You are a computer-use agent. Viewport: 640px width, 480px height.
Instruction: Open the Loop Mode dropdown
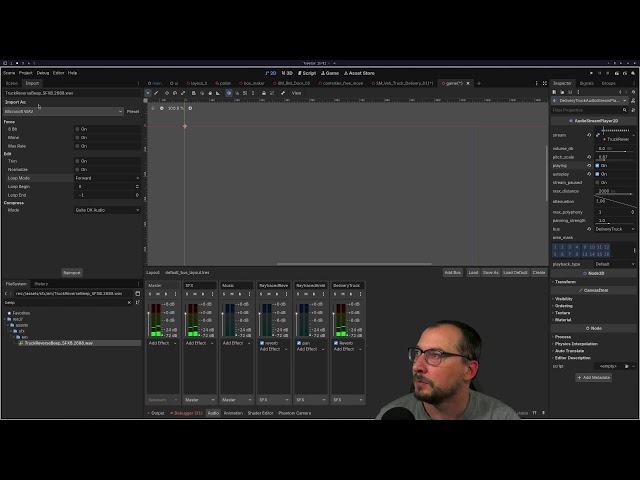click(107, 178)
